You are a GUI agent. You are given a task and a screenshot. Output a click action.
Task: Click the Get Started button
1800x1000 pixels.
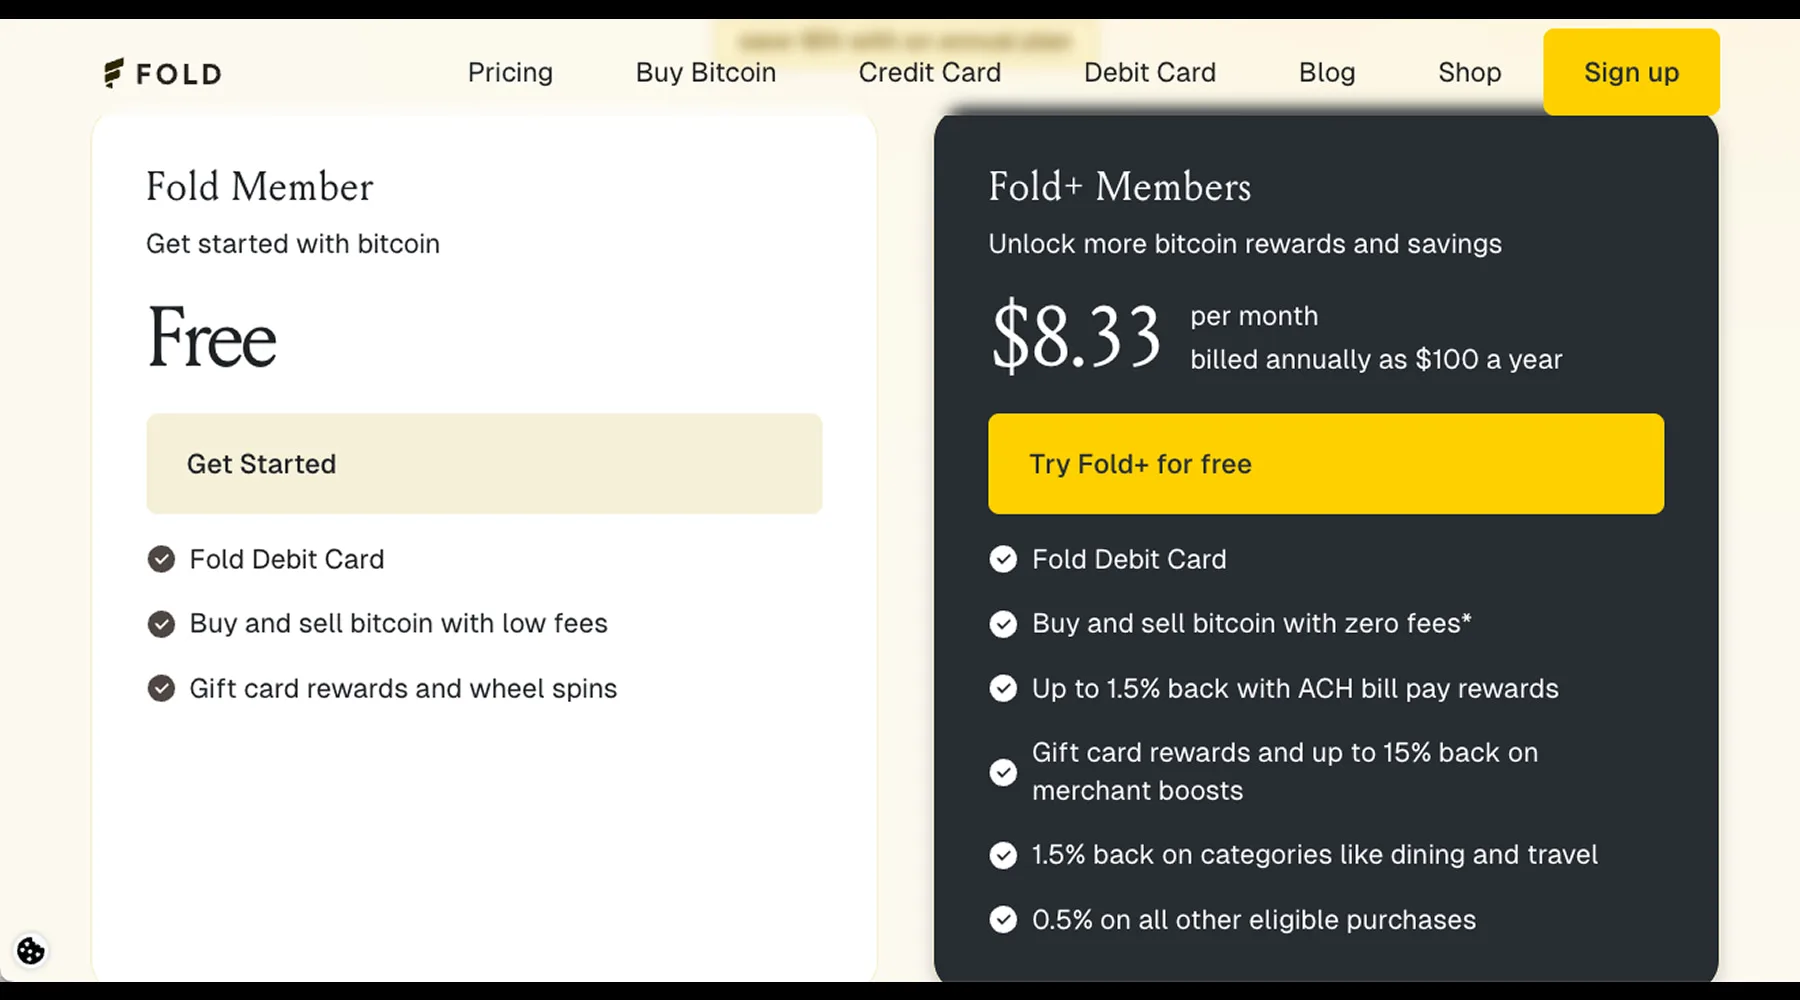tap(484, 464)
